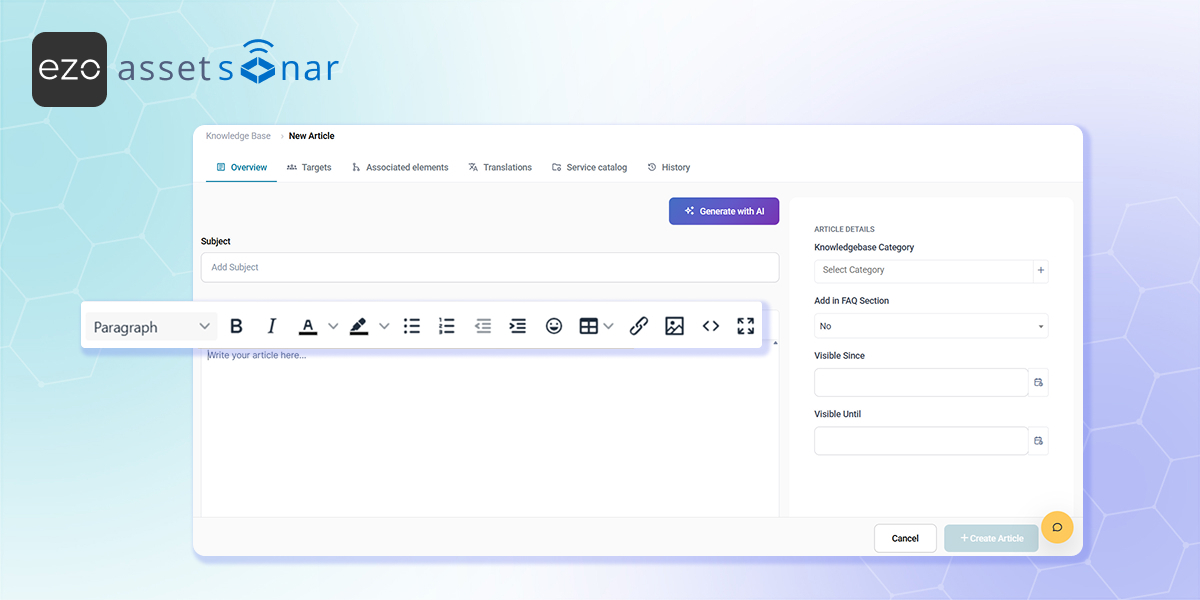
Task: Open the Add in FAQ Section dropdown
Action: [x=930, y=326]
